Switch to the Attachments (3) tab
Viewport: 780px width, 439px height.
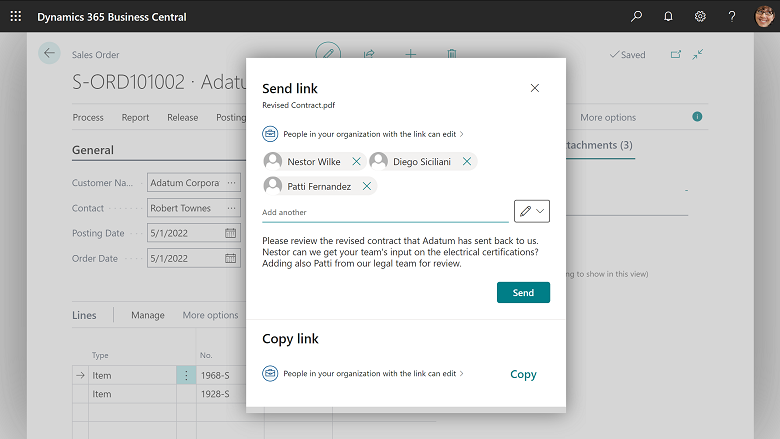pos(600,145)
